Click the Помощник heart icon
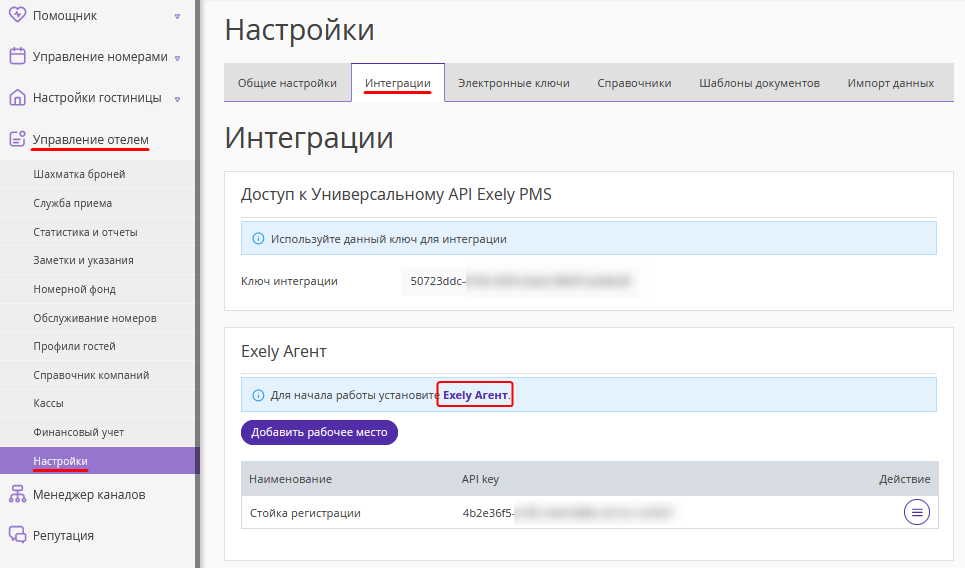The image size is (965, 568). tap(17, 15)
